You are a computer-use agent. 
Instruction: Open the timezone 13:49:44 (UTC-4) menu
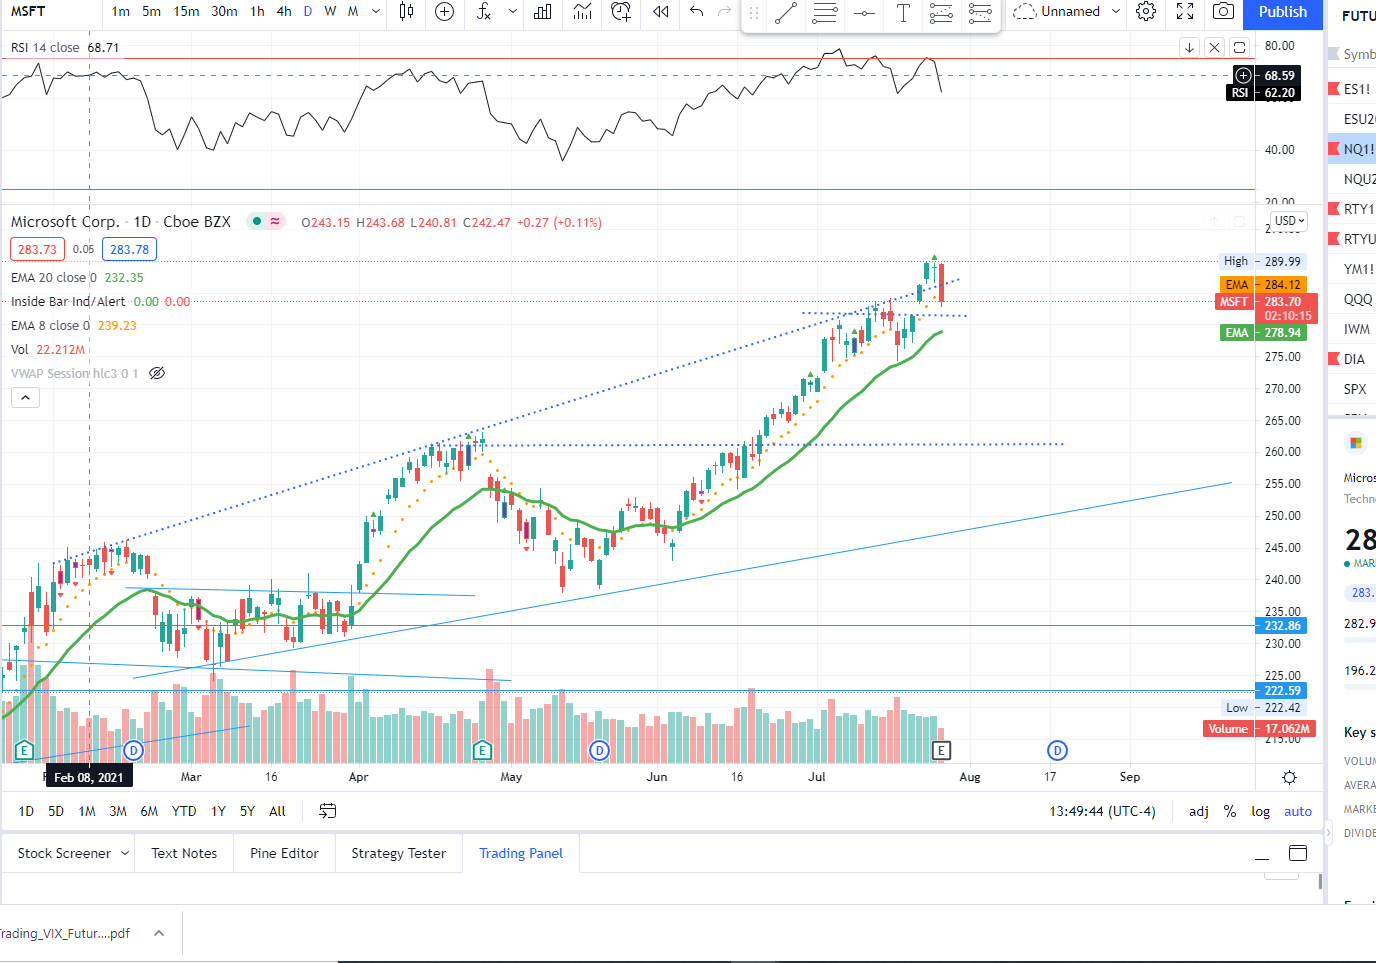(1102, 812)
